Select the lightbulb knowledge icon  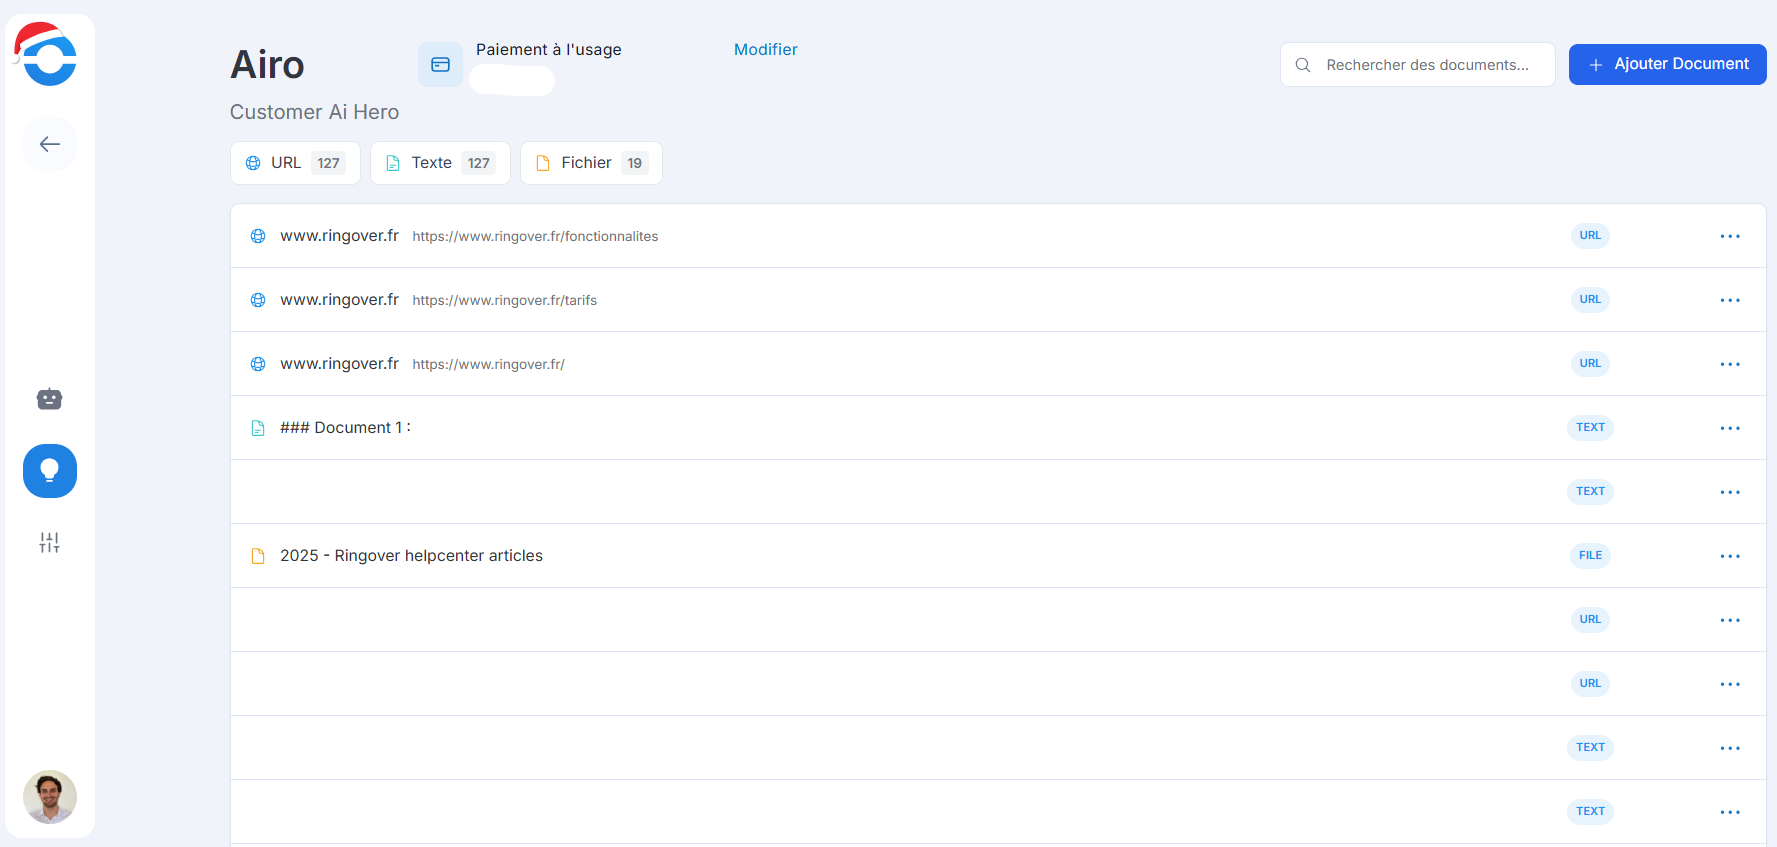coord(50,471)
